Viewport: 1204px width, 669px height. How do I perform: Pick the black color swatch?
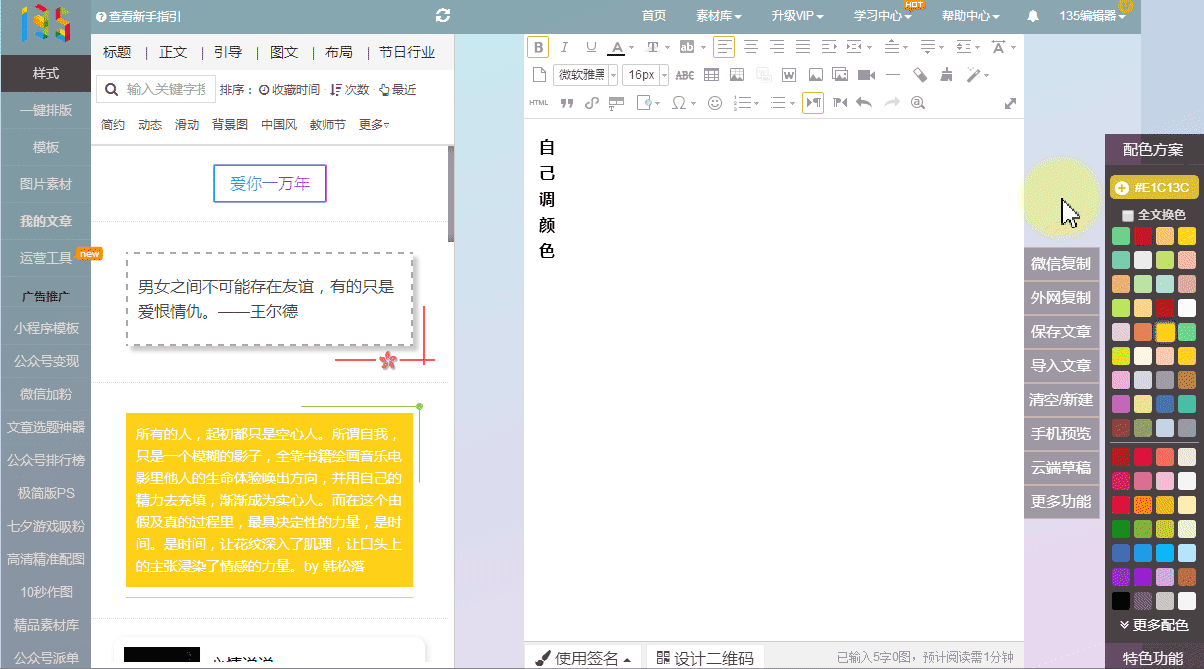(x=1121, y=601)
